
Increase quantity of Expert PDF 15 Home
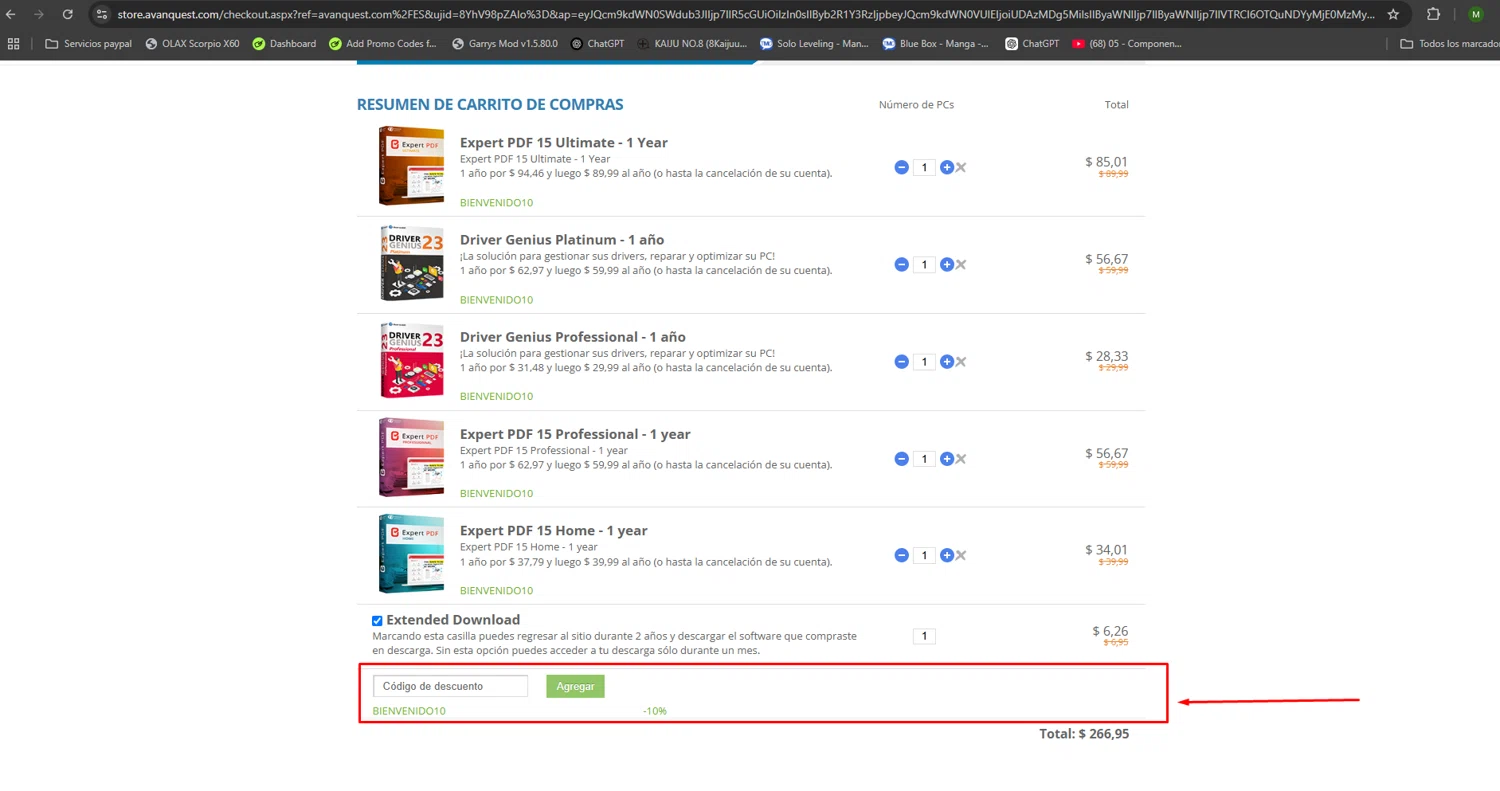click(947, 555)
